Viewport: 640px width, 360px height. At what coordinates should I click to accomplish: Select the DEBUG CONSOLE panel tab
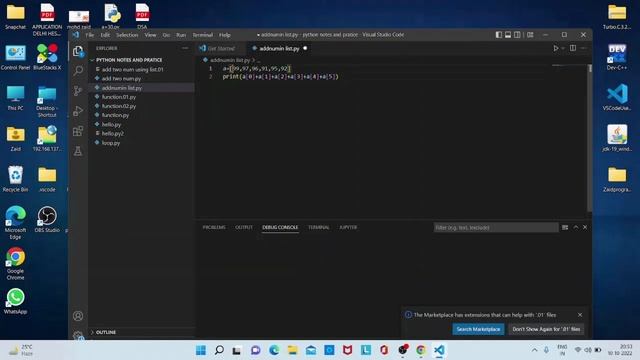[x=280, y=227]
